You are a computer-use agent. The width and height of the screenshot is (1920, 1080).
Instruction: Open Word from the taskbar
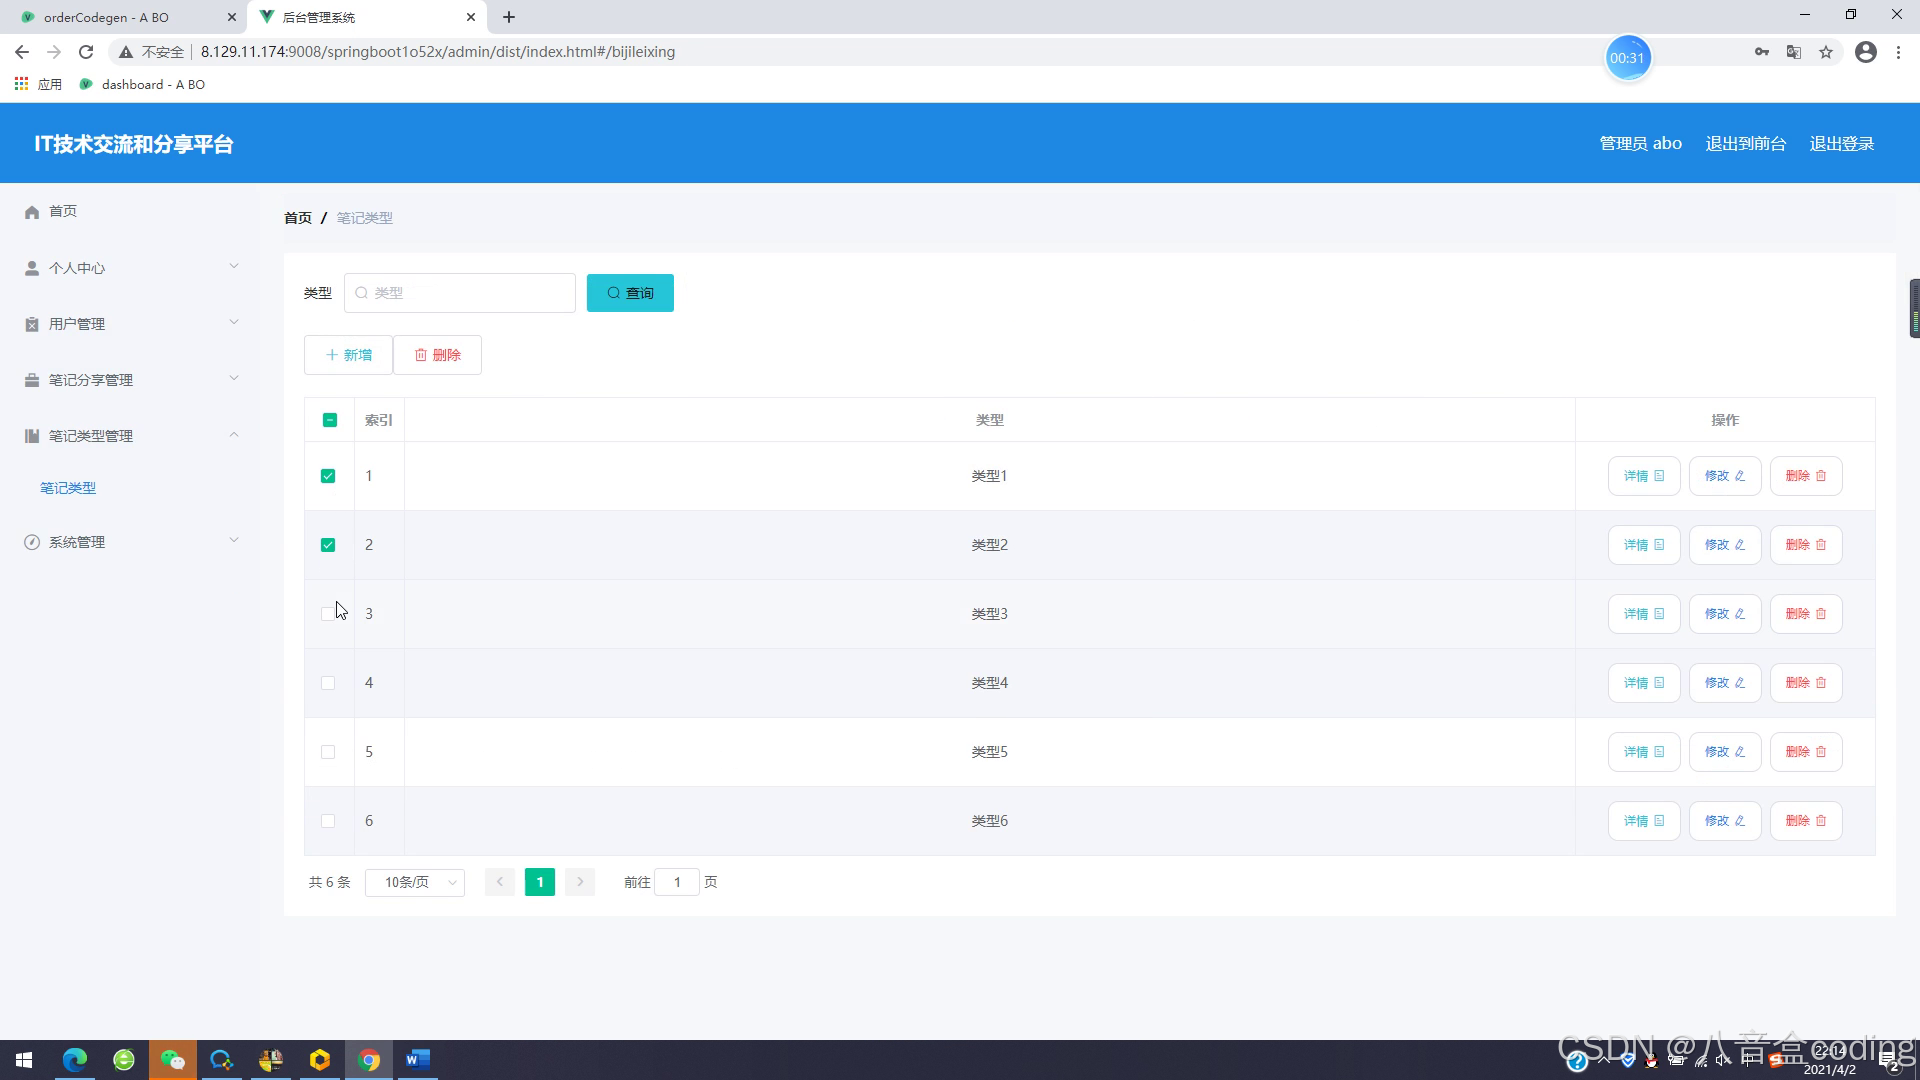tap(418, 1060)
